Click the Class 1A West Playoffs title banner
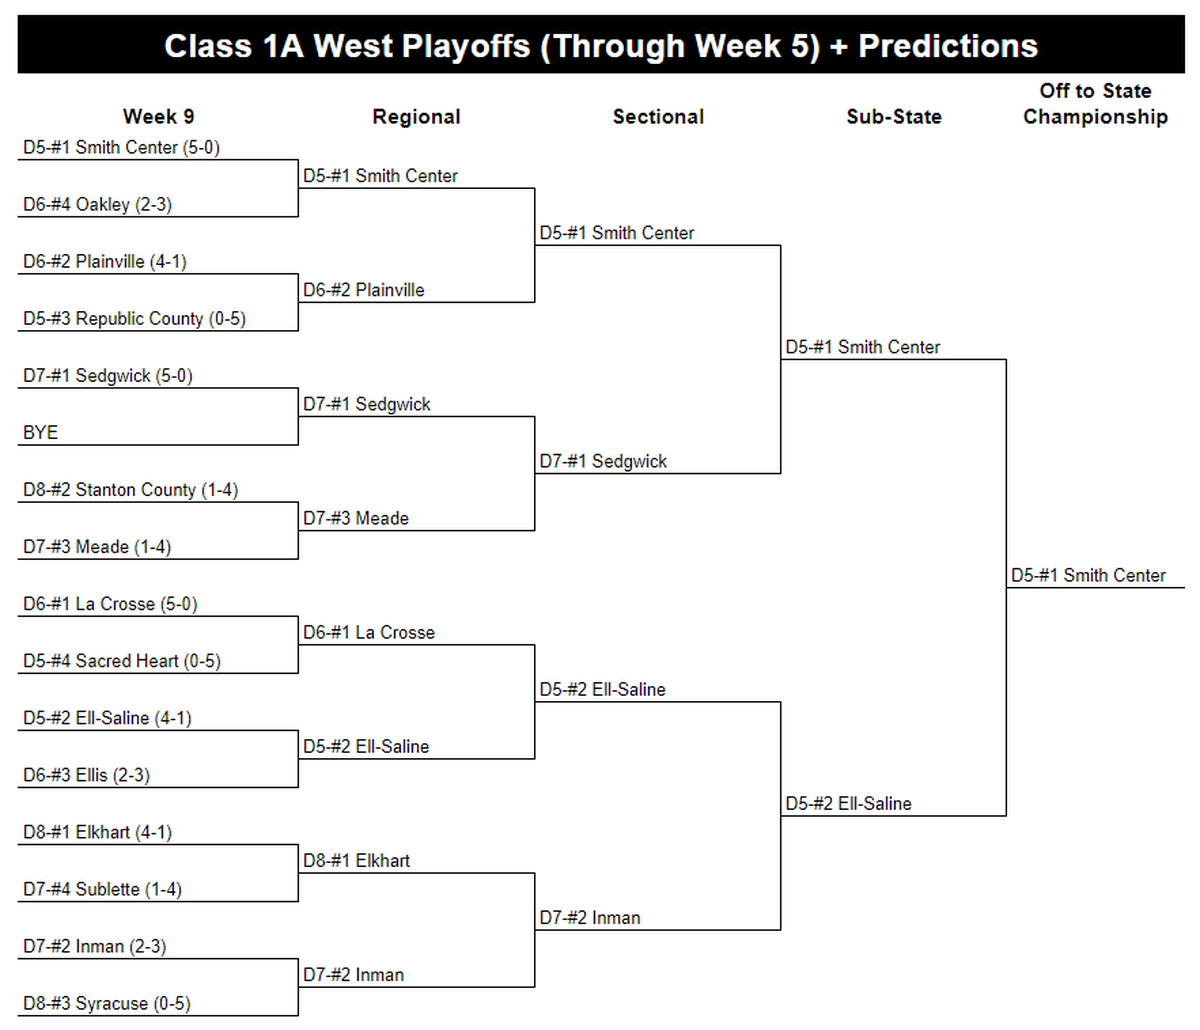The width and height of the screenshot is (1200, 1030). [600, 45]
